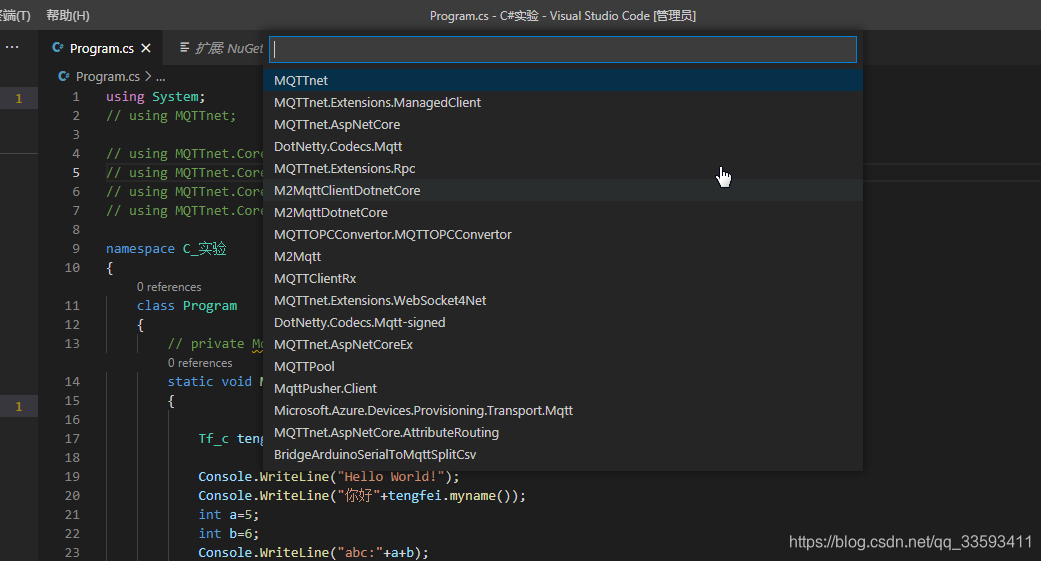
Task: Click the list icon on NuGet tab
Action: pyautogui.click(x=185, y=48)
